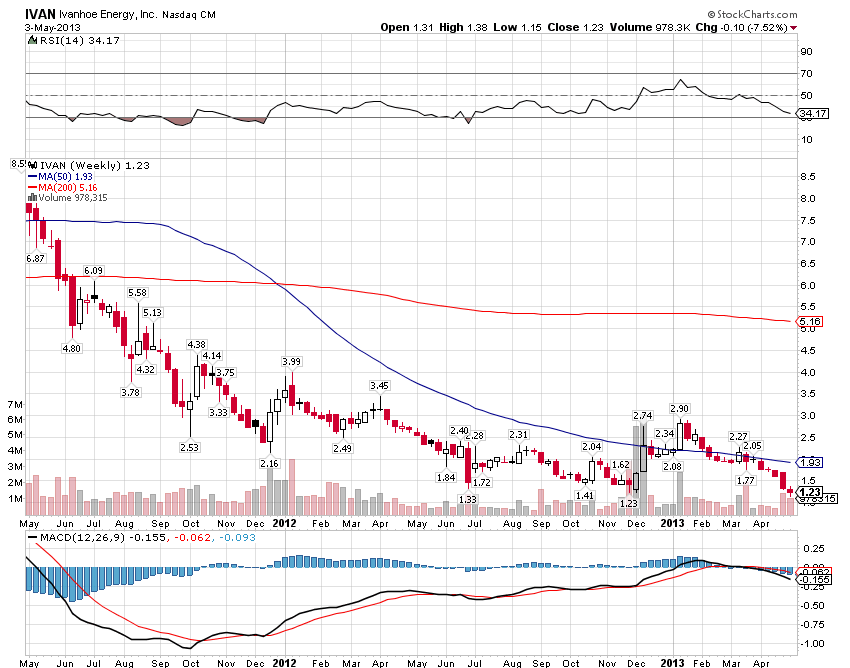Screen dimensions: 850x668
Task: Click the MA(50) 1.93 legend text
Action: [65, 177]
